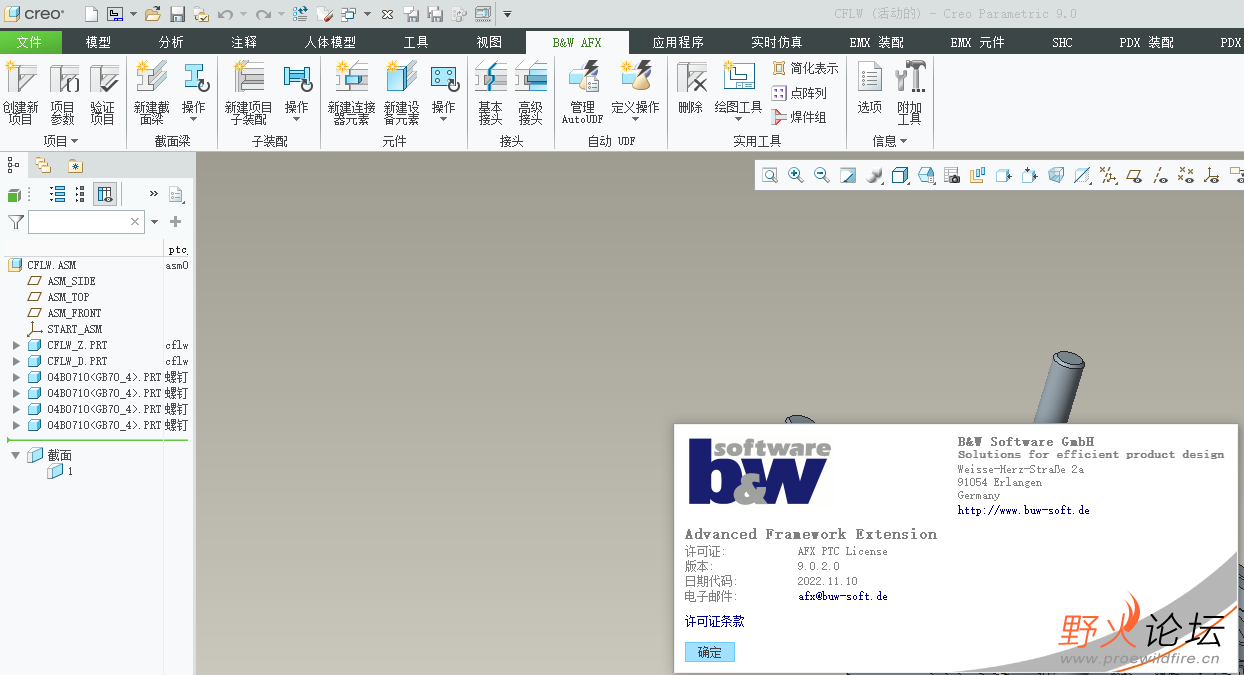Switch to the 模型 ribbon tab
This screenshot has height=675, width=1244.
click(x=98, y=42)
